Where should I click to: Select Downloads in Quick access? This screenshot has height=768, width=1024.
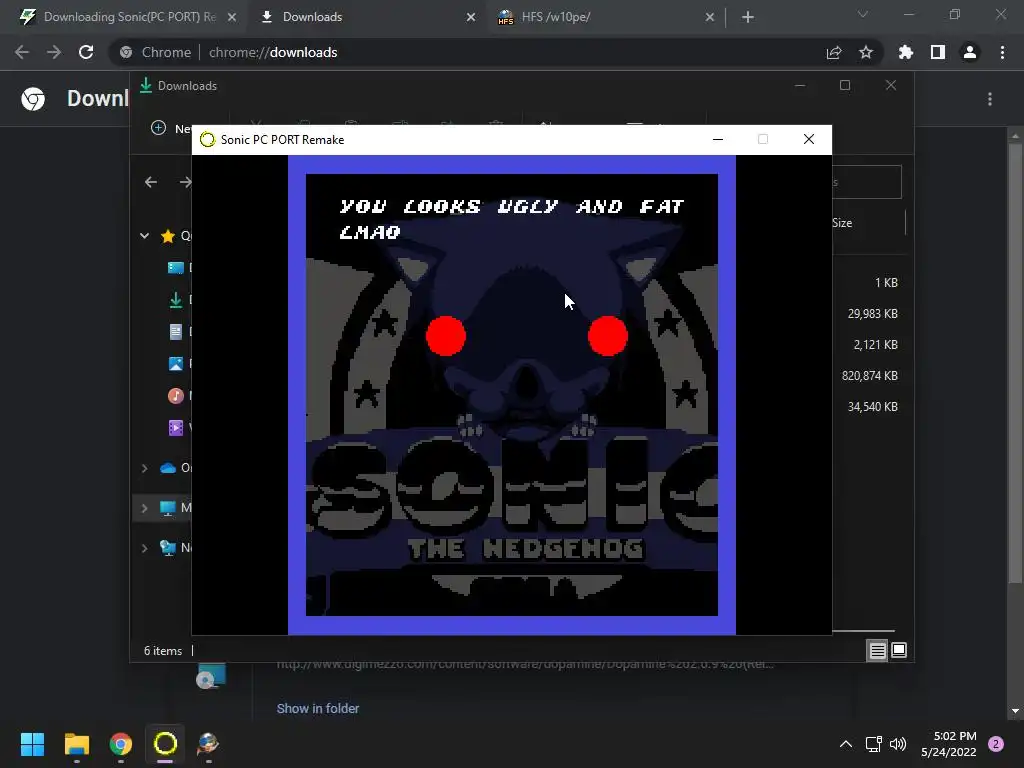click(x=176, y=300)
